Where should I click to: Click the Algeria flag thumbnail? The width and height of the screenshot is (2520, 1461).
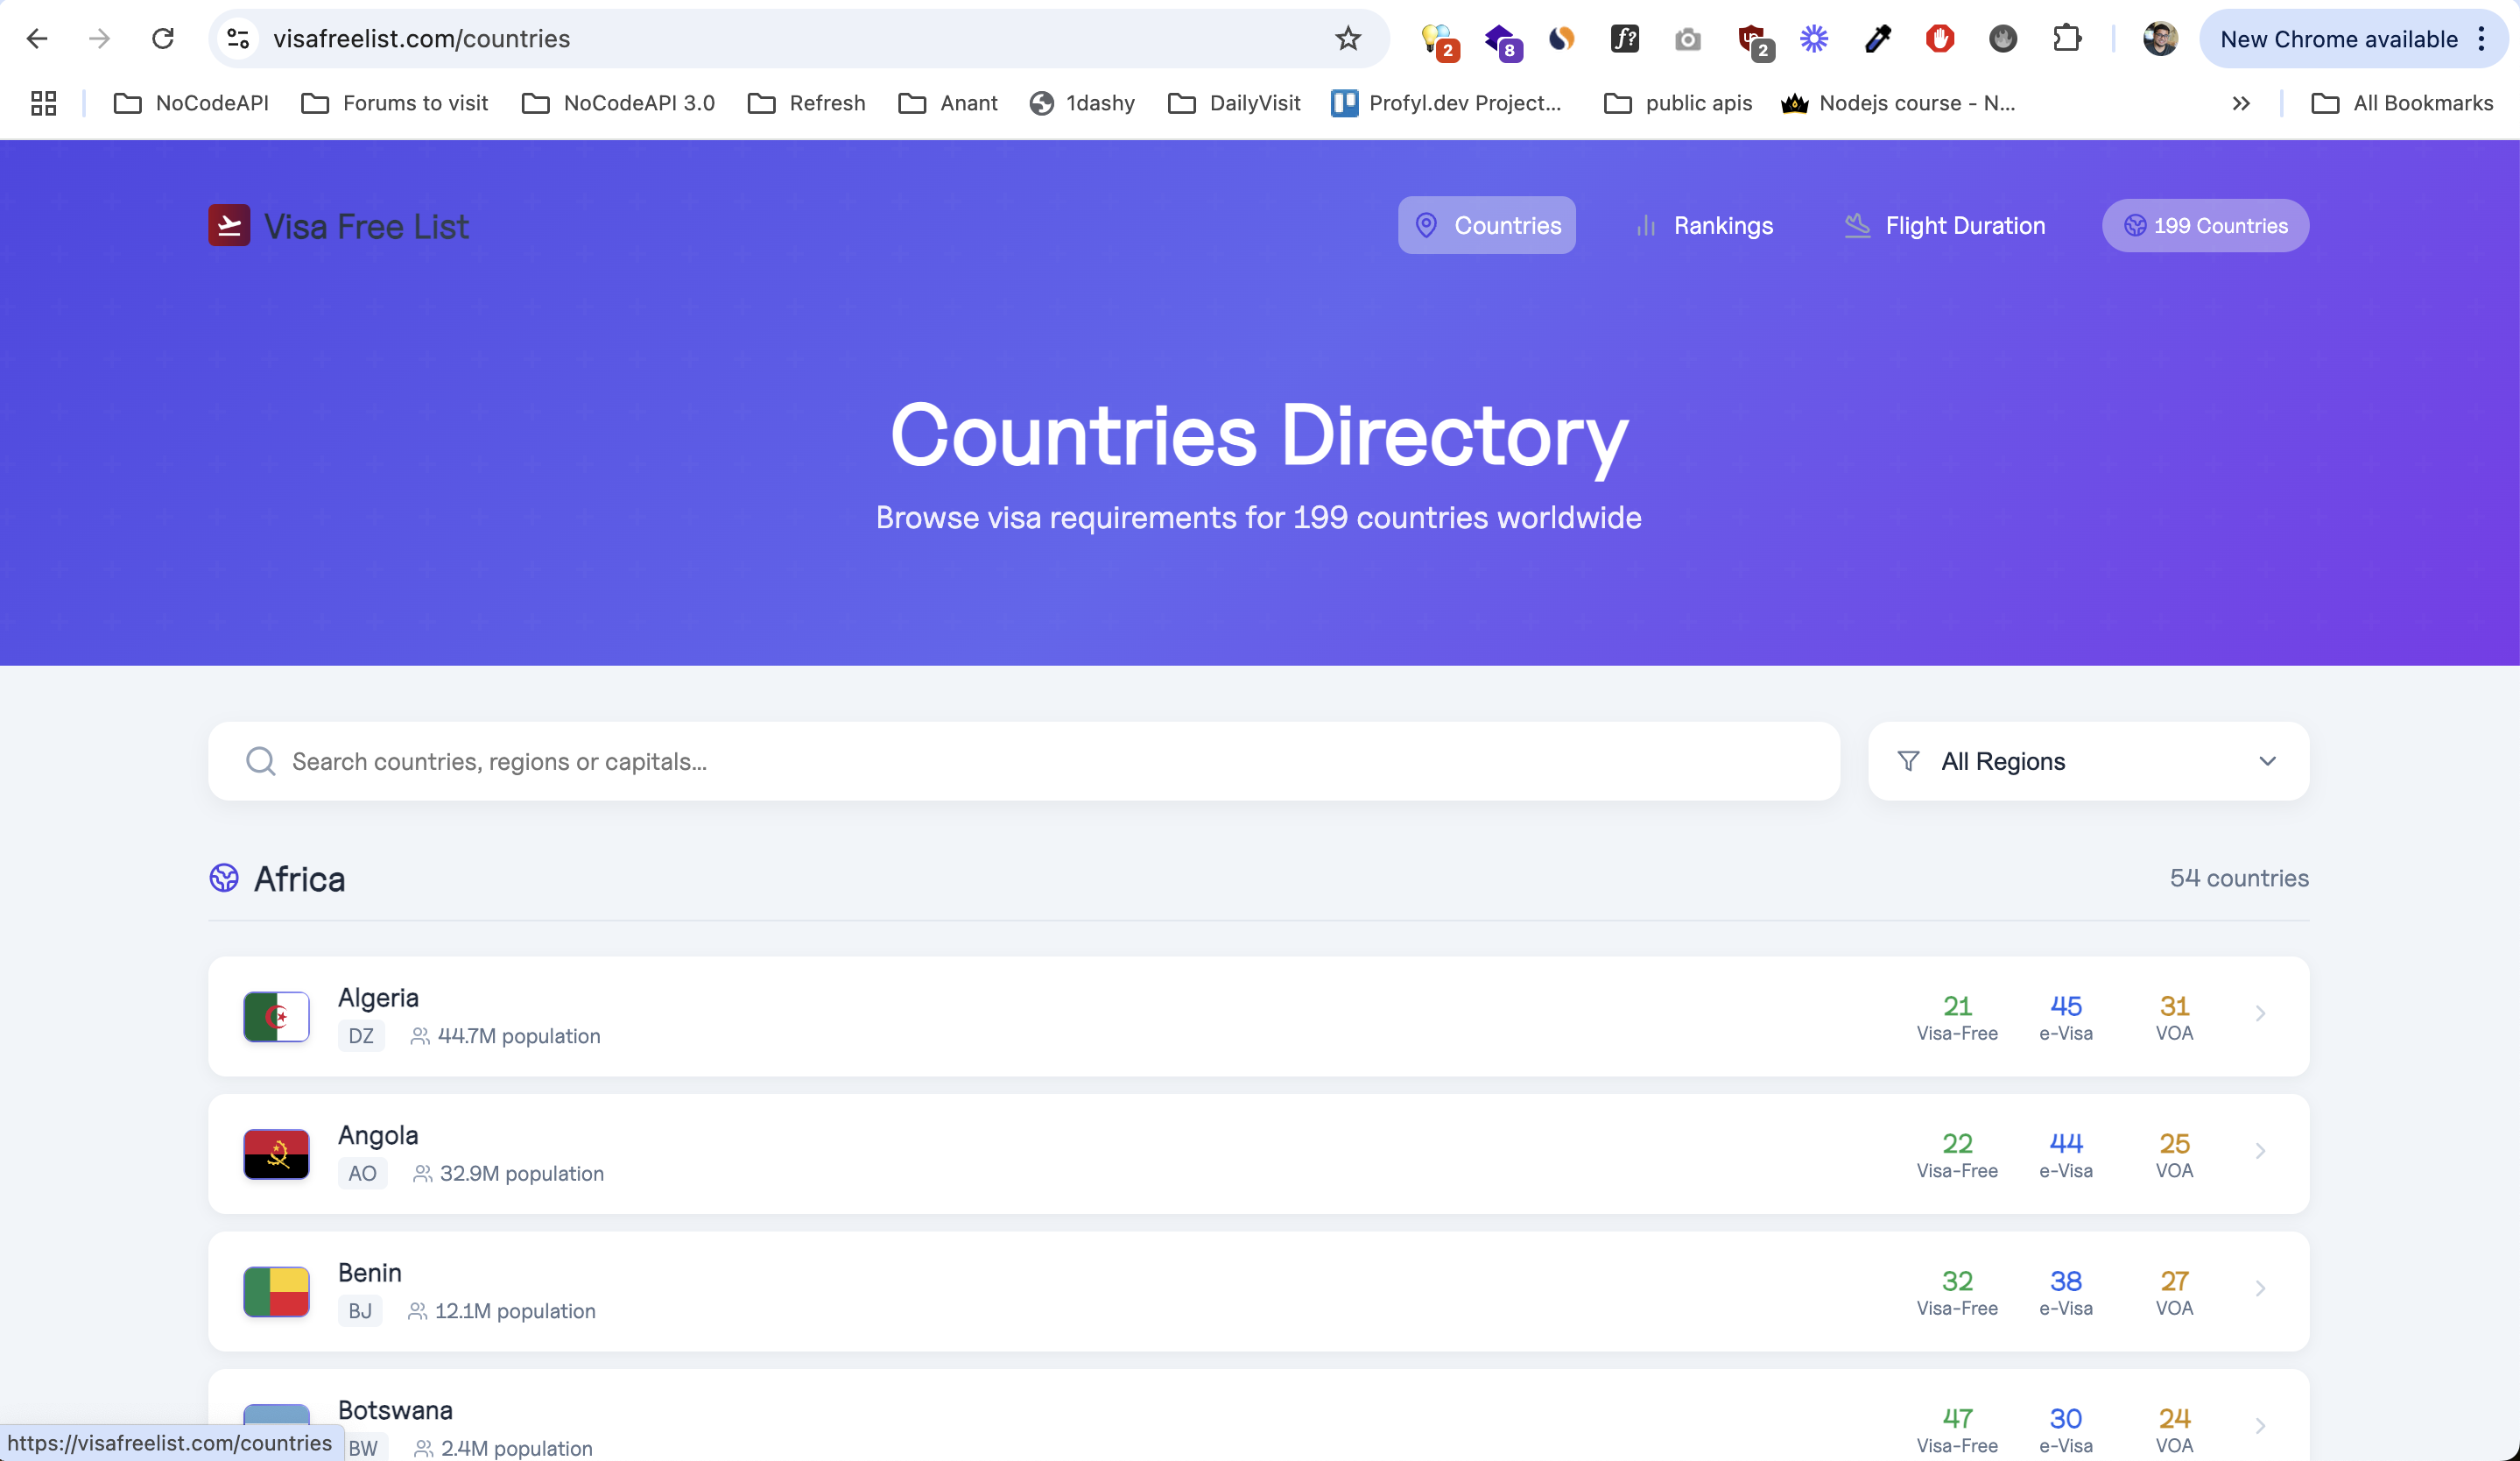point(276,1016)
